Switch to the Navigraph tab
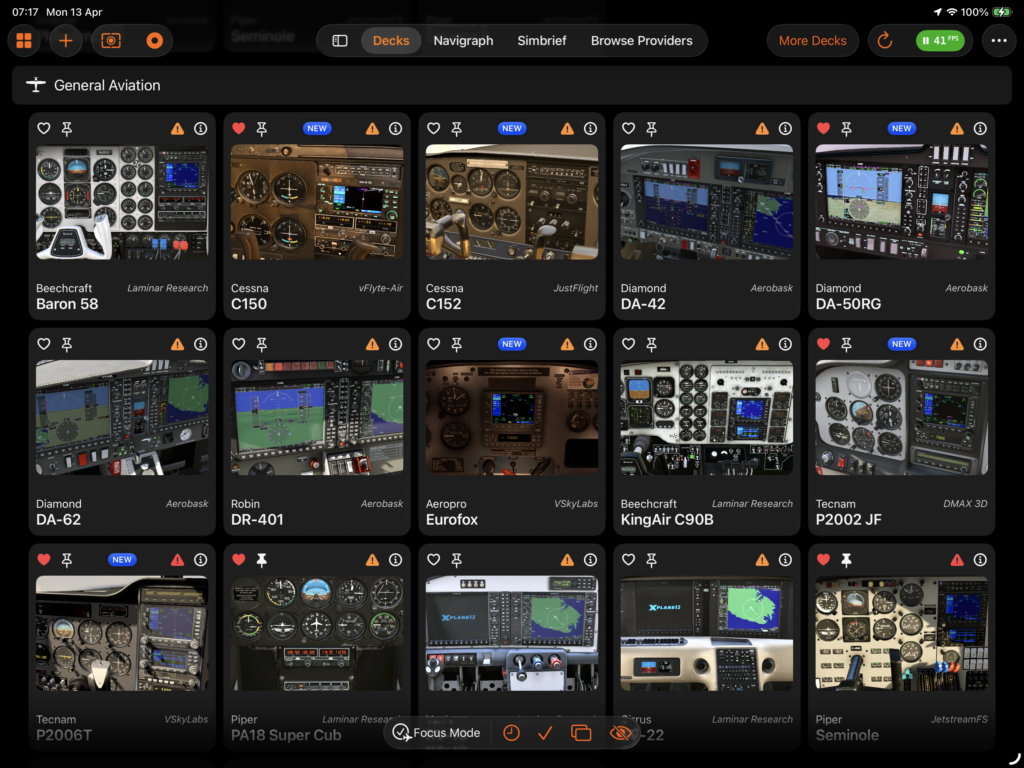1024x768 pixels. [463, 41]
